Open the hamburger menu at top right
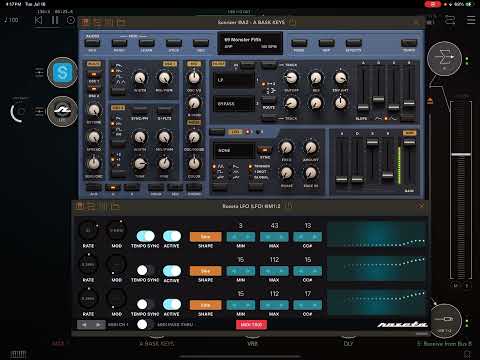480x360 pixels. click(471, 20)
